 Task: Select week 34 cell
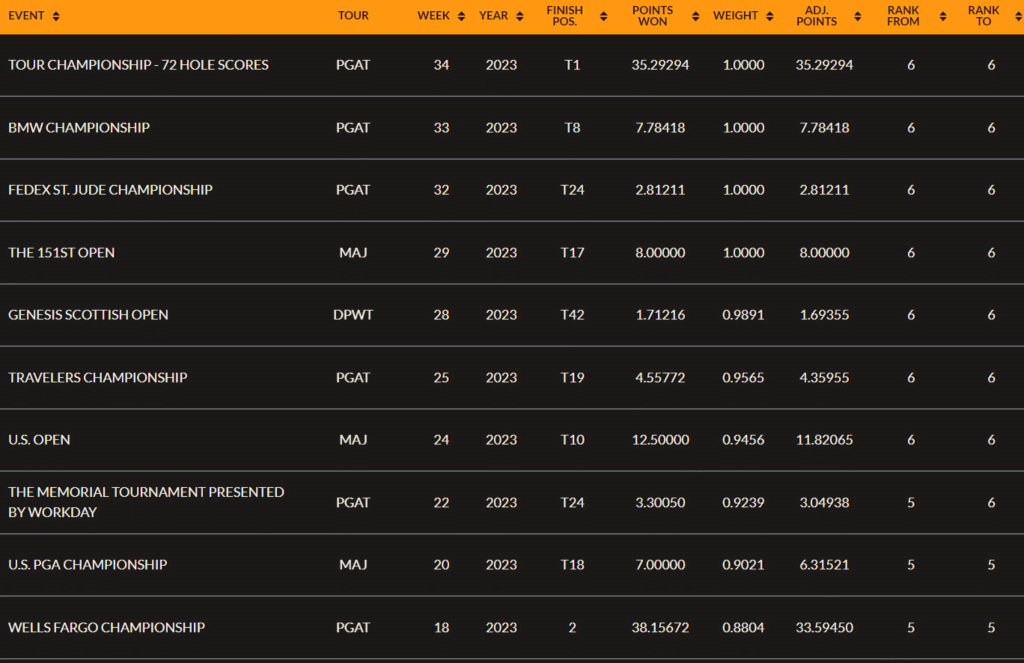[x=441, y=65]
